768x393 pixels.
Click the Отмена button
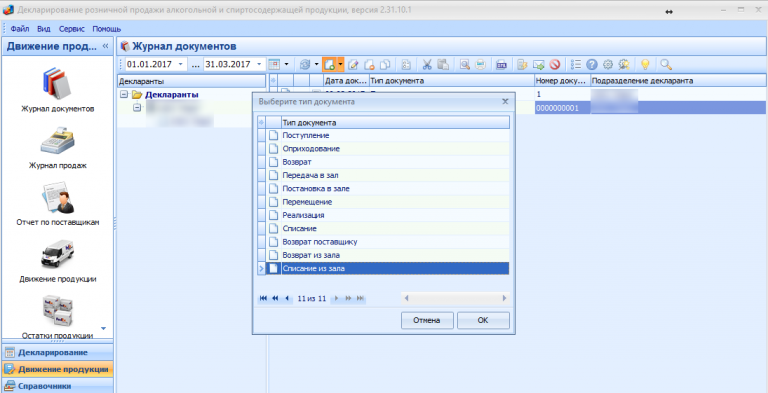click(427, 320)
